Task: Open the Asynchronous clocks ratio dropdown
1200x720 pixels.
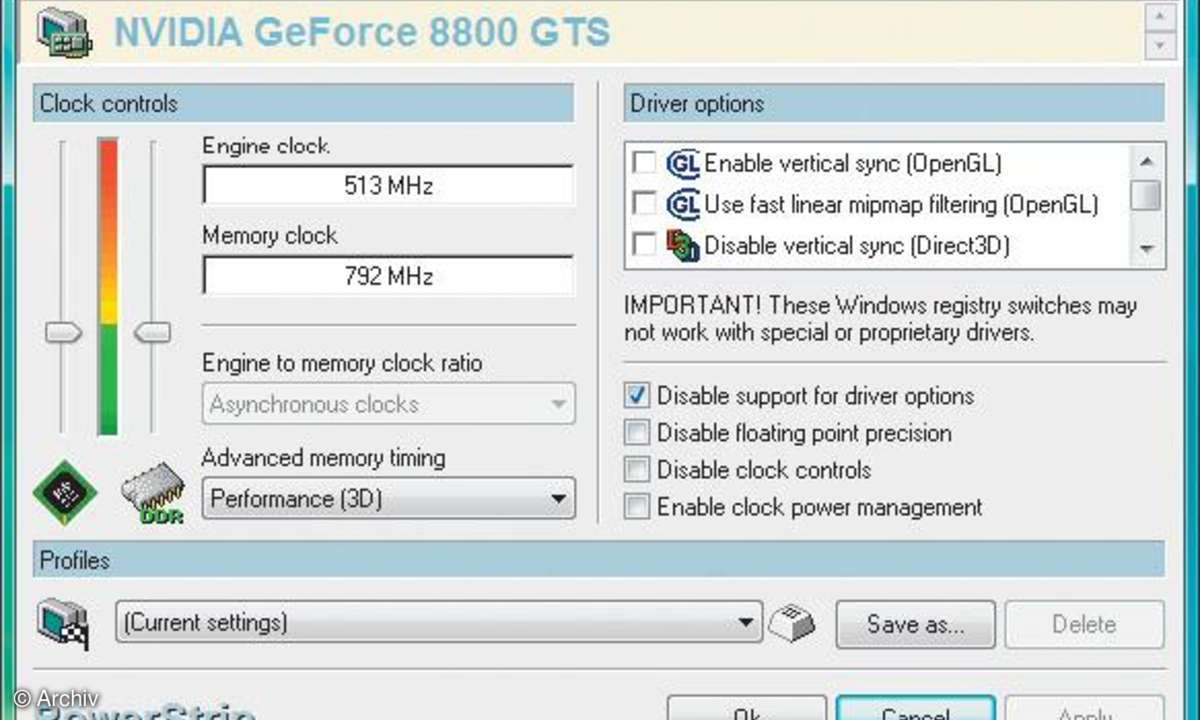Action: pos(389,404)
